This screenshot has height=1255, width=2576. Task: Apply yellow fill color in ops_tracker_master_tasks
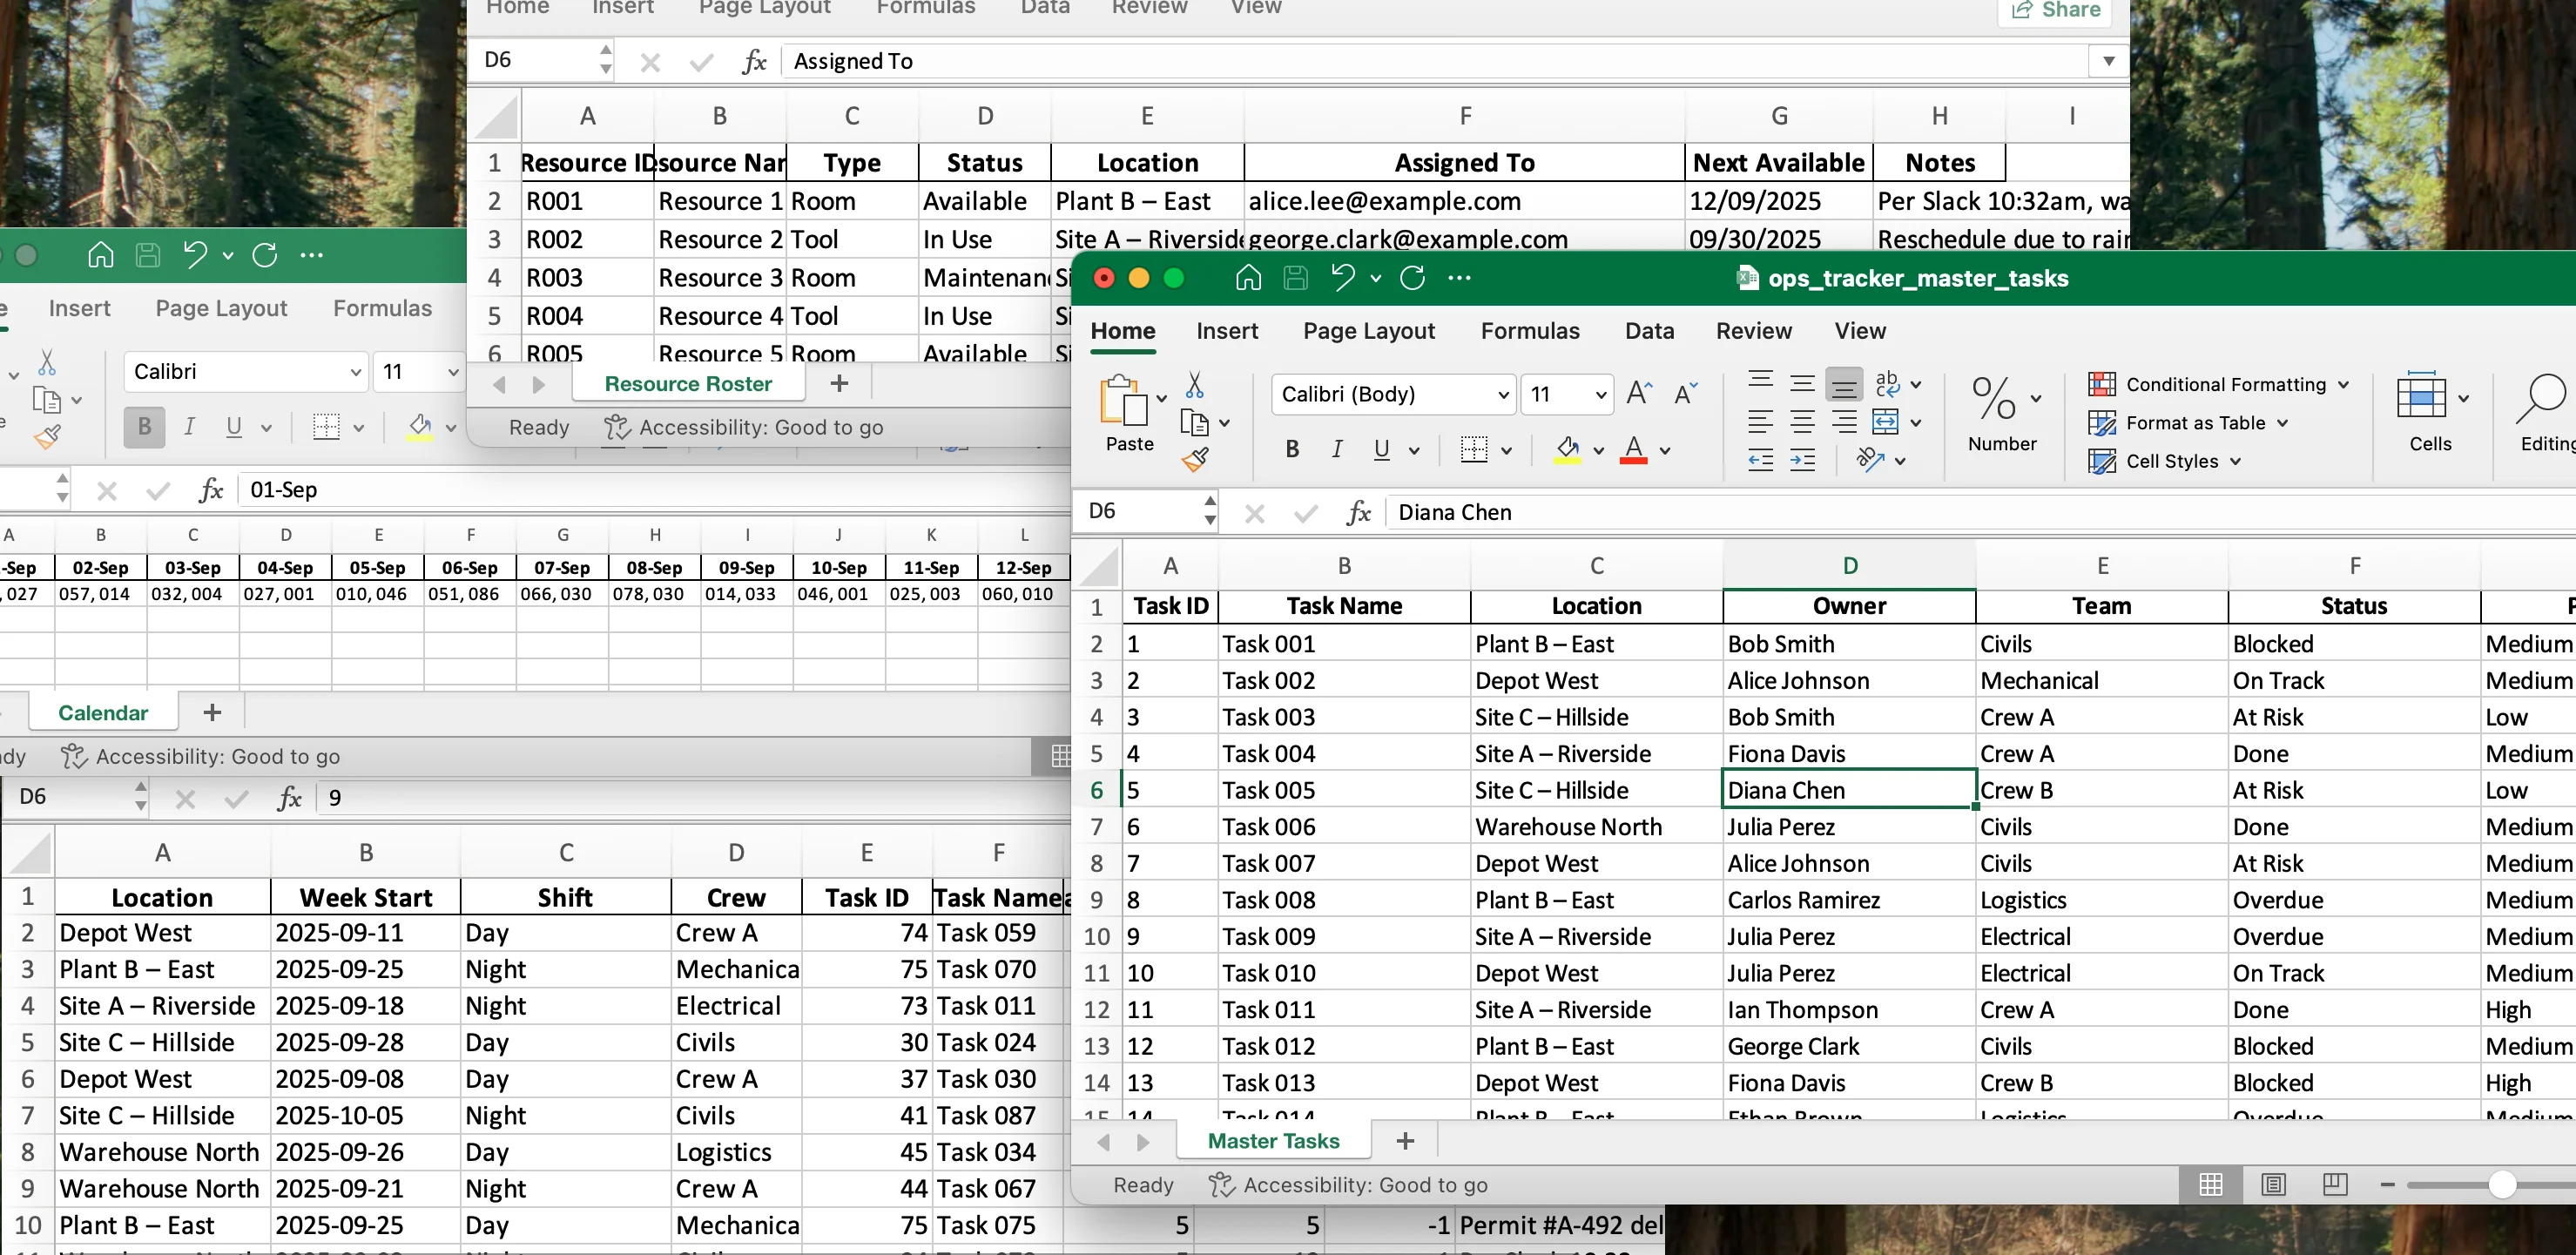click(1568, 450)
